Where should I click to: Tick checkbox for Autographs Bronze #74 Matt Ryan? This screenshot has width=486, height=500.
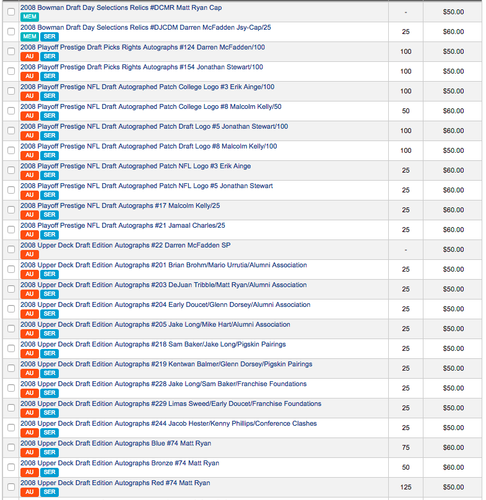(x=11, y=467)
